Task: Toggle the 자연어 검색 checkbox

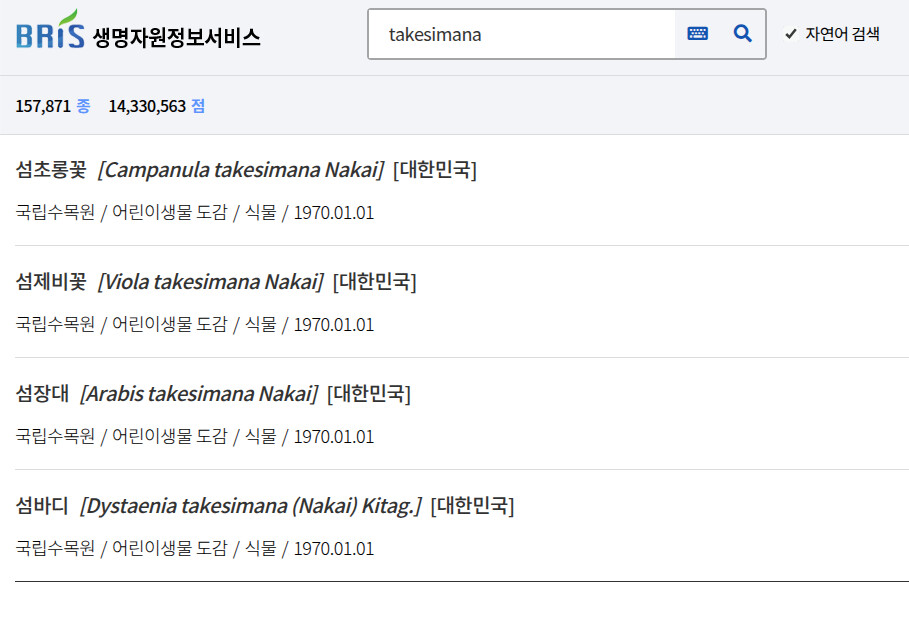Action: 791,34
